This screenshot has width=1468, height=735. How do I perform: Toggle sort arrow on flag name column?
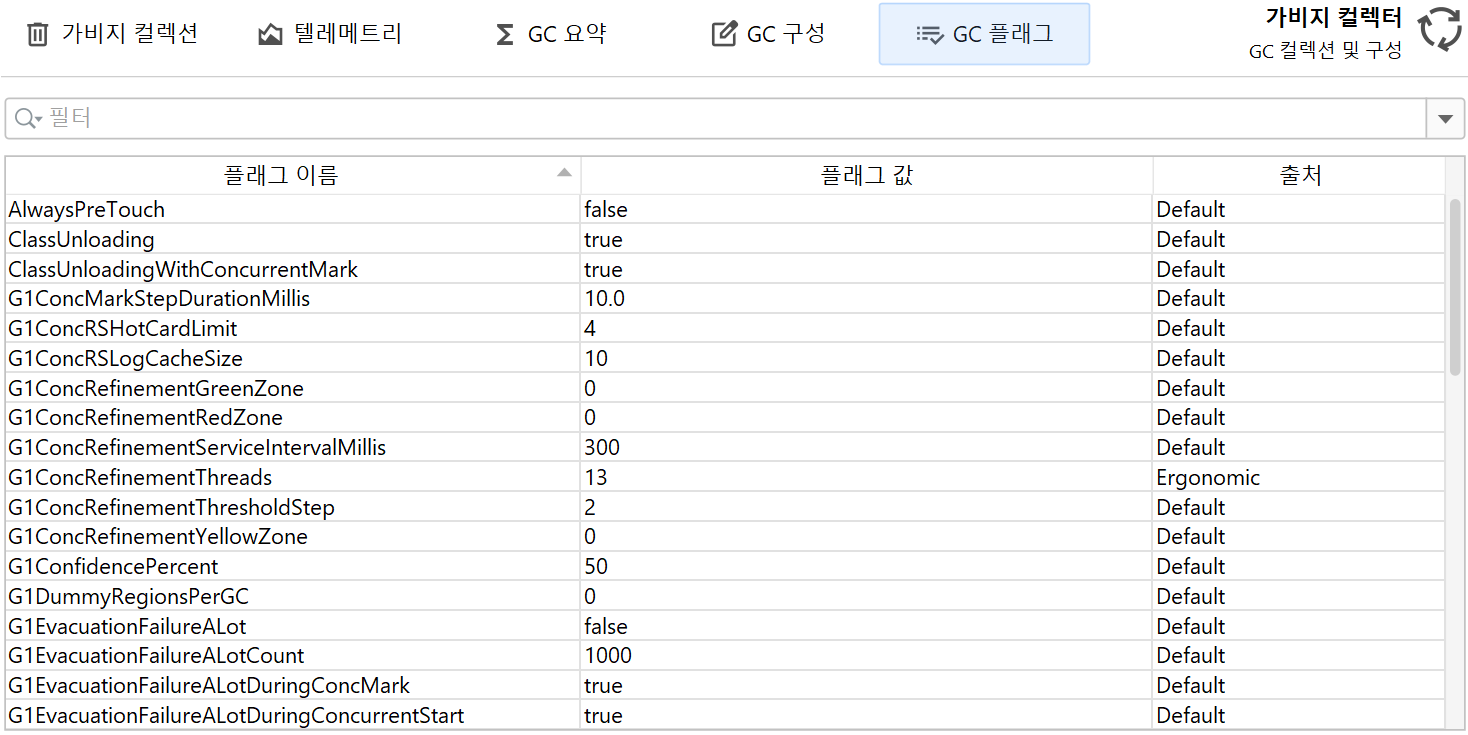564,173
